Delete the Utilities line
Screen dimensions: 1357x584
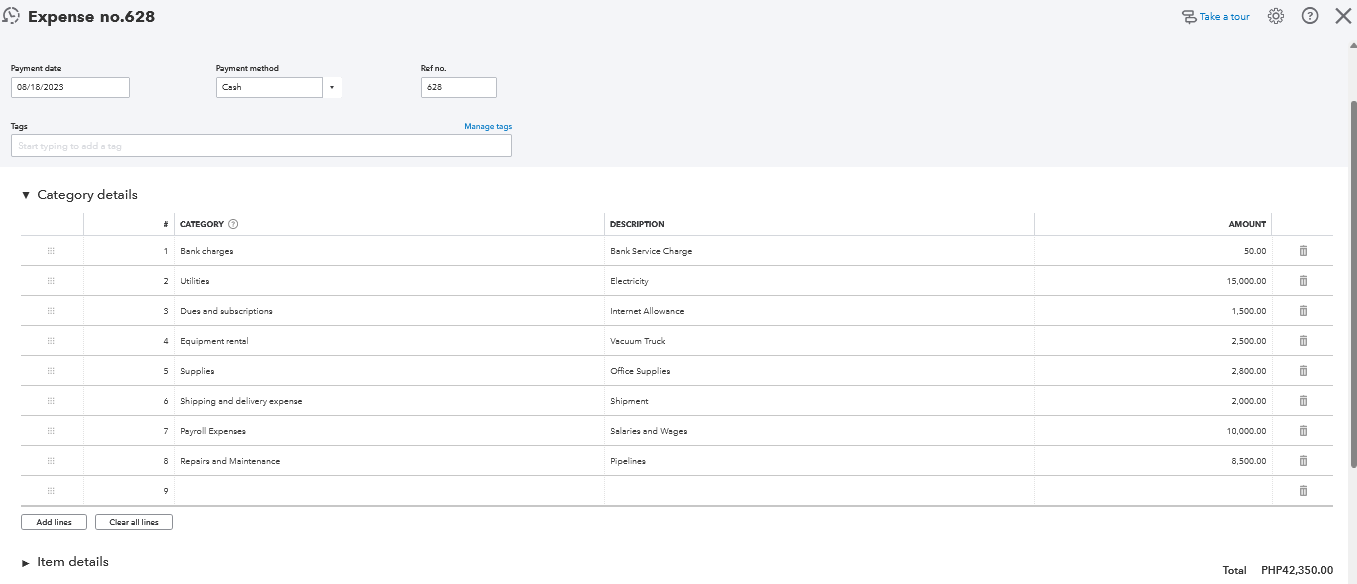pos(1303,281)
